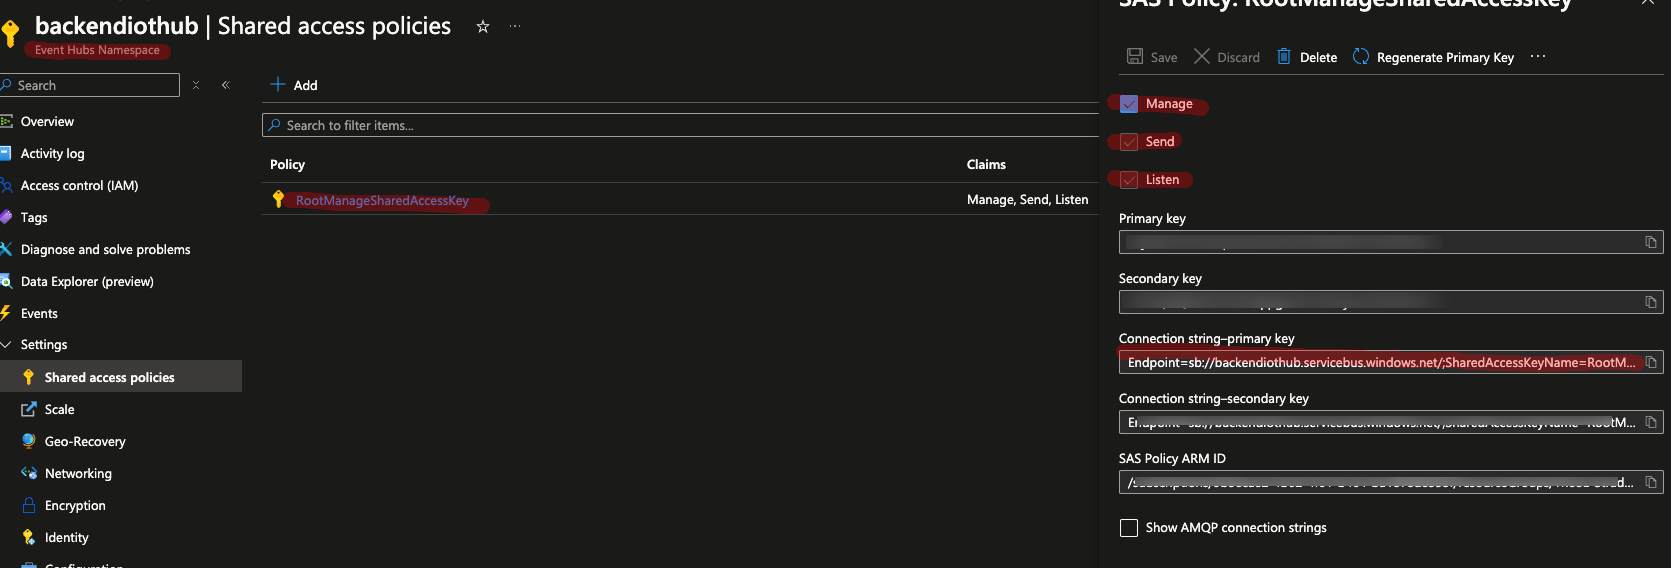
Task: Click the Search to filter items field
Action: (x=680, y=125)
